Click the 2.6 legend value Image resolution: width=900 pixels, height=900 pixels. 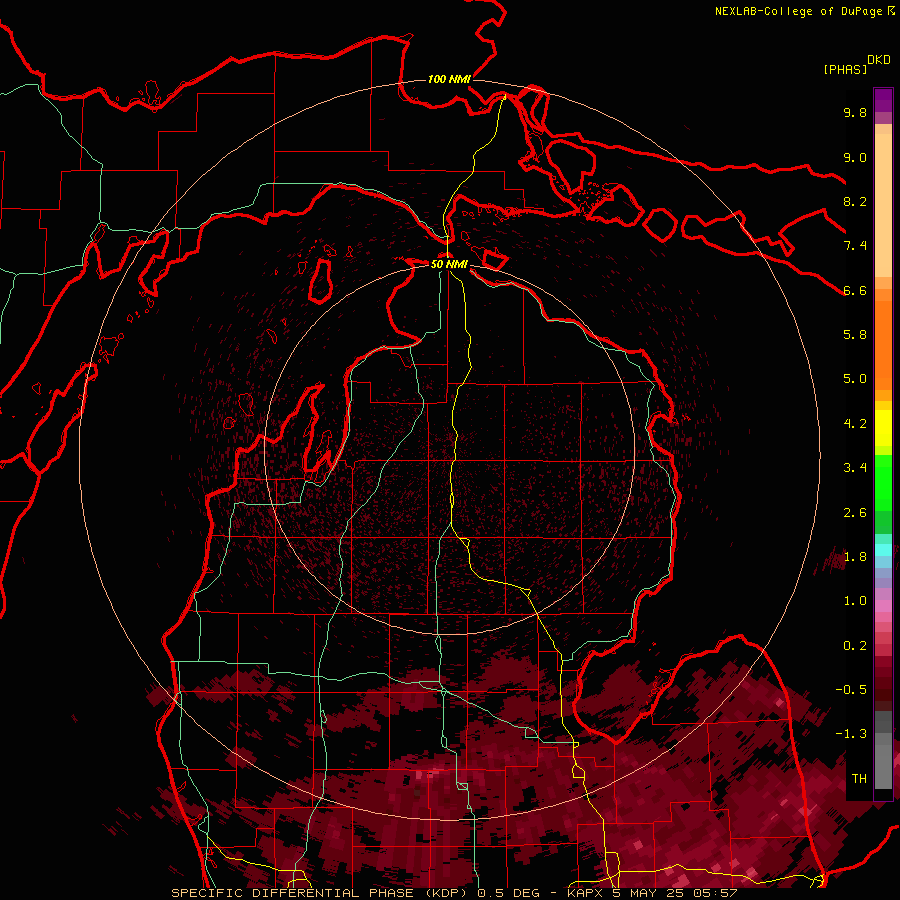(855, 513)
